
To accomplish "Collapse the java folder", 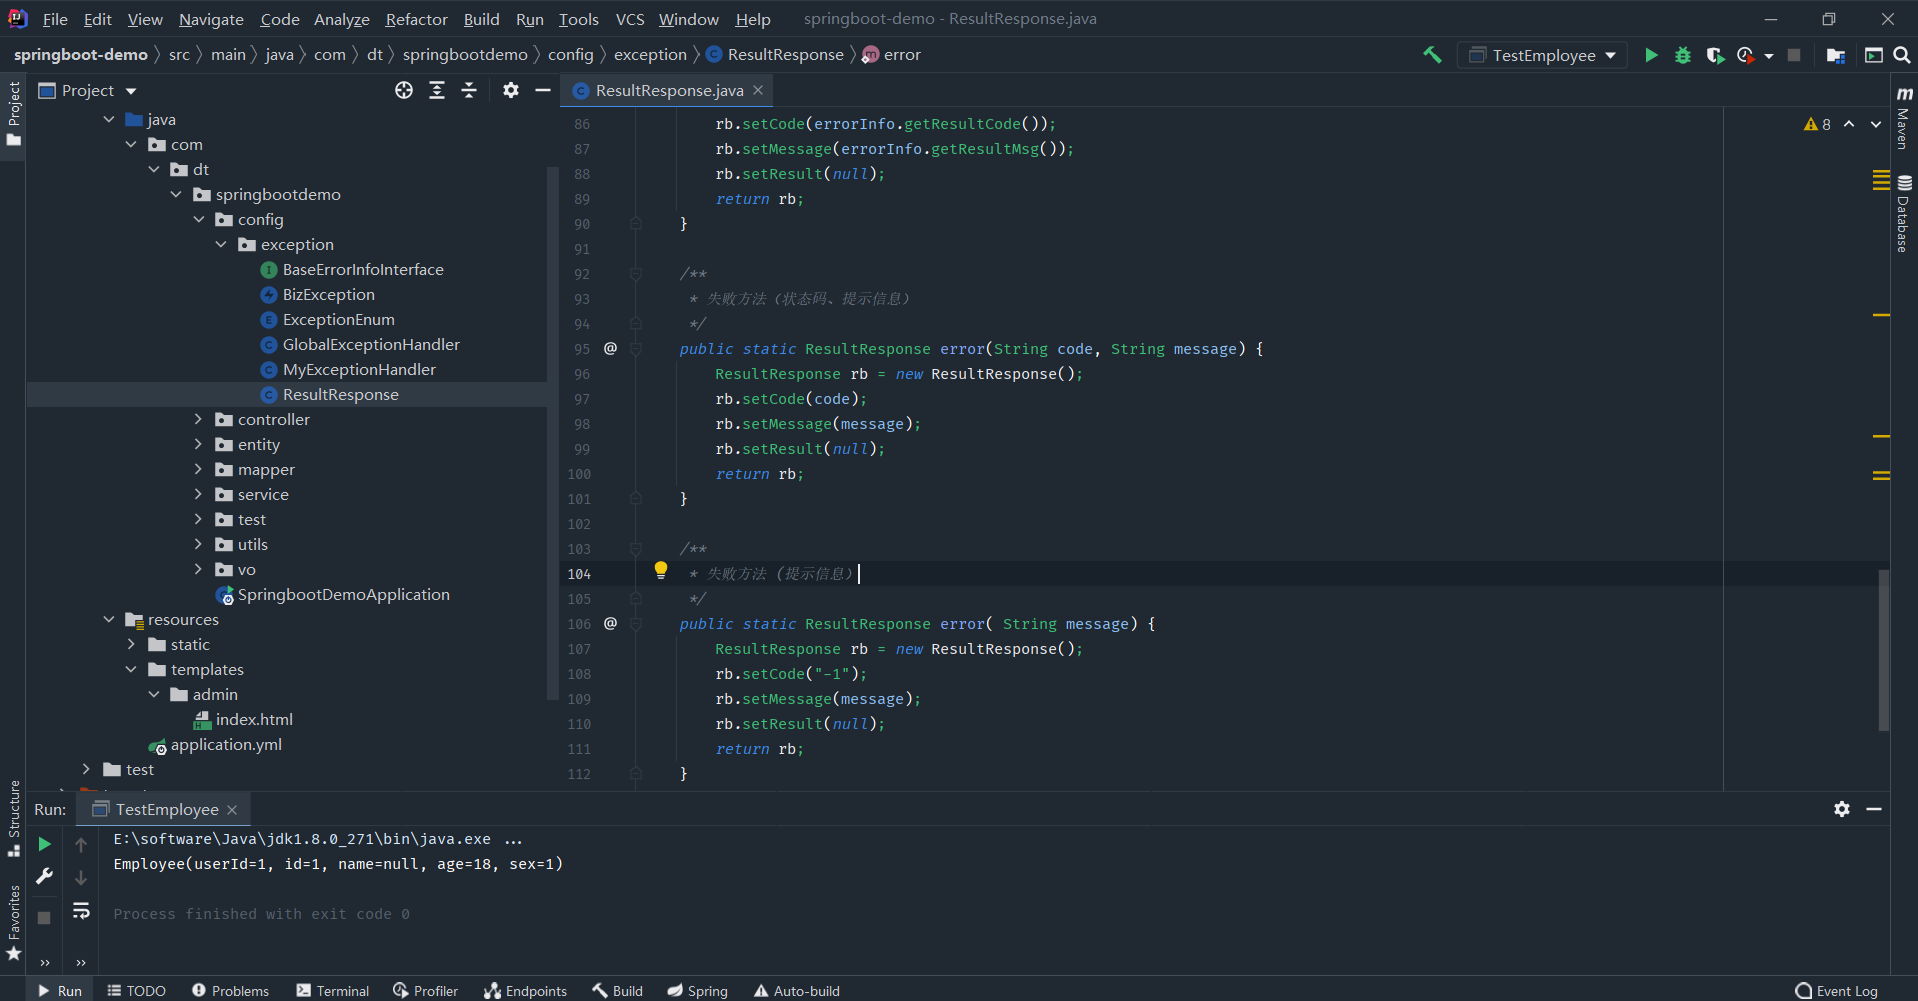I will pyautogui.click(x=109, y=119).
